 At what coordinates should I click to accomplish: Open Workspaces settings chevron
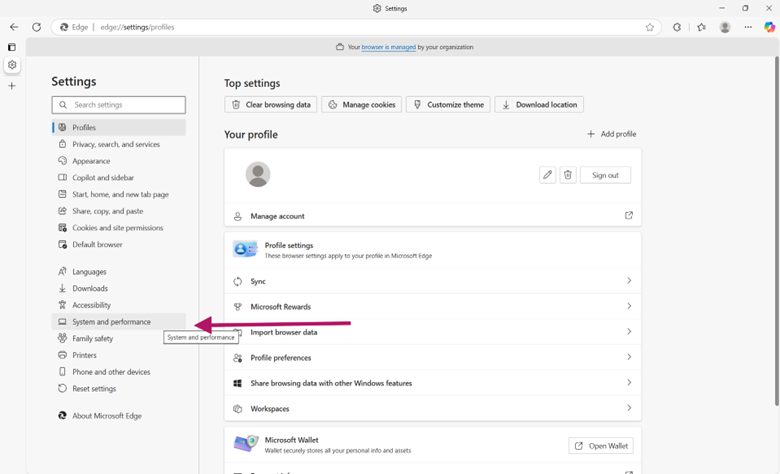pos(629,408)
